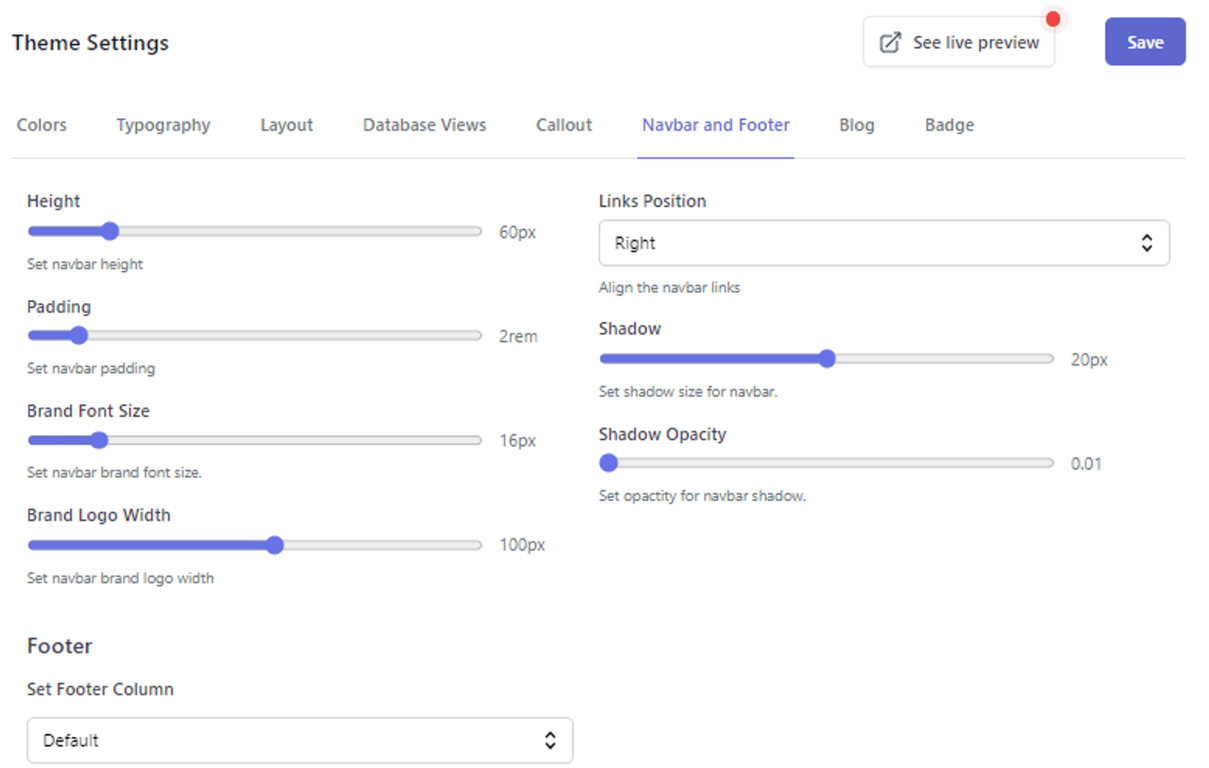Image resolution: width=1209 pixels, height=768 pixels.
Task: Click the Brand Logo Width label
Action: click(99, 515)
